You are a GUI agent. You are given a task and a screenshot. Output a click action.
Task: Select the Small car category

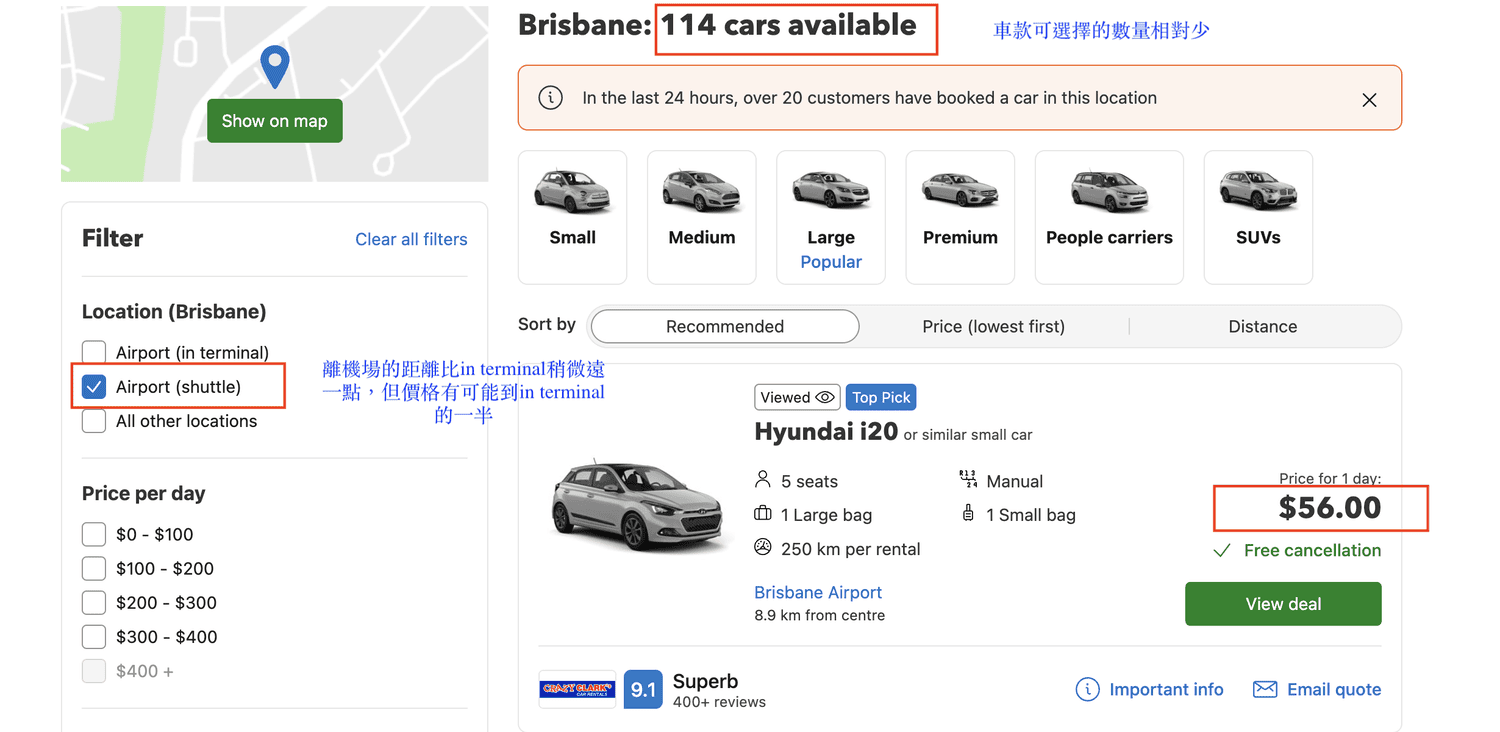(x=572, y=217)
